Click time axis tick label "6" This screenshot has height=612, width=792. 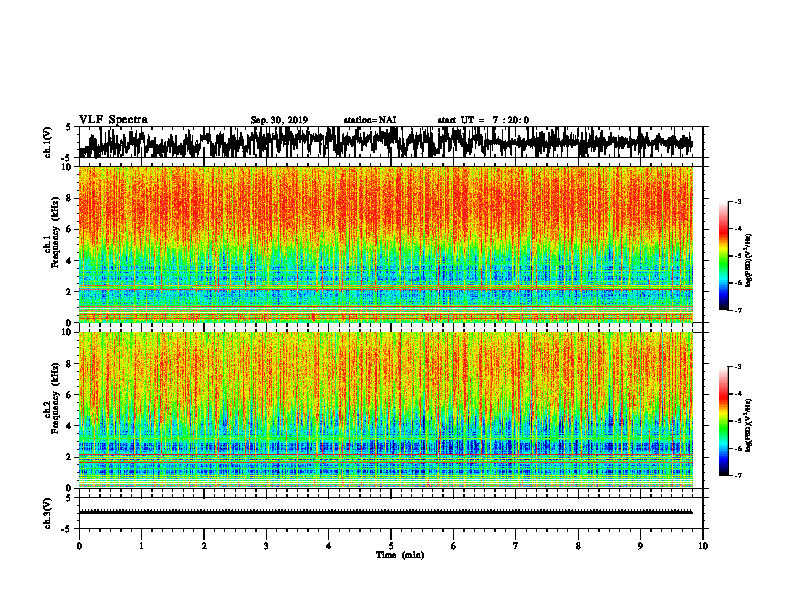[454, 546]
